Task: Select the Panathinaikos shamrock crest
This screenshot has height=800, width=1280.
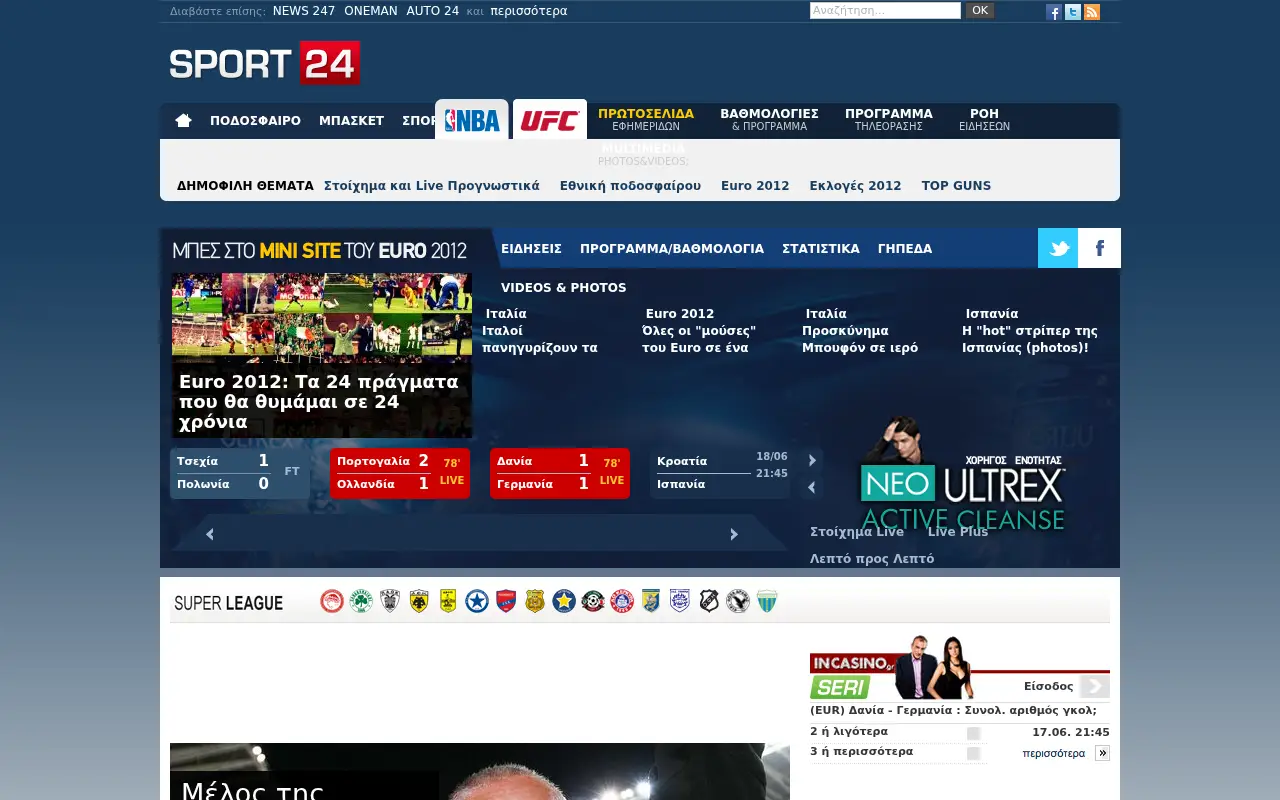Action: [361, 601]
